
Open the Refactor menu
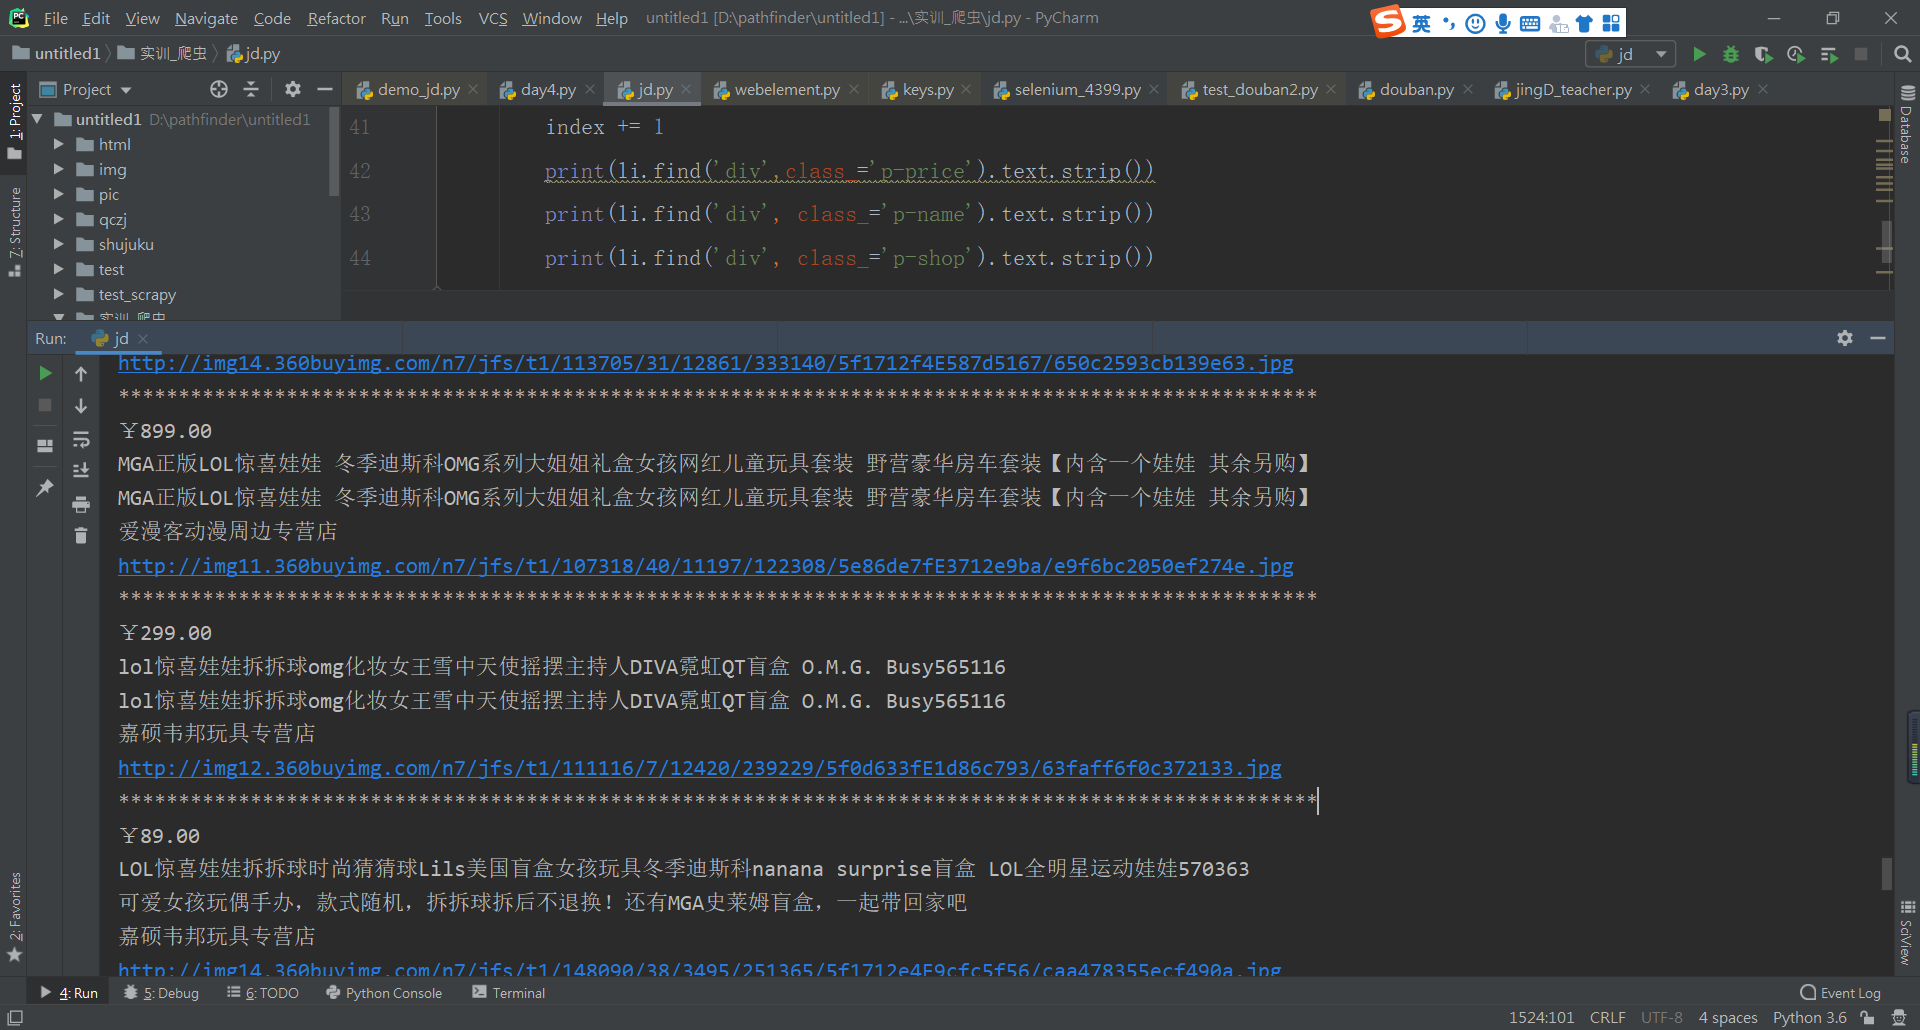coord(336,18)
